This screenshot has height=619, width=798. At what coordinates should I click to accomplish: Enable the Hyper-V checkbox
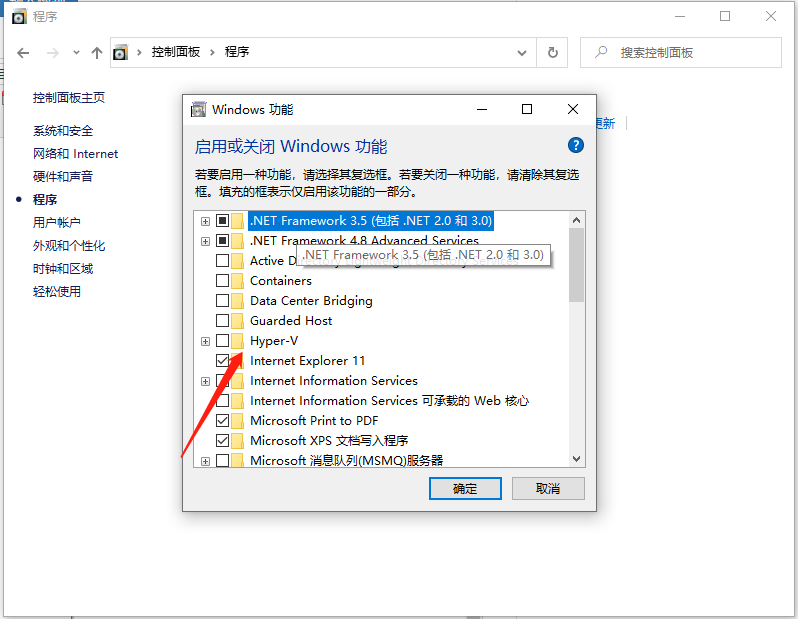pos(222,341)
